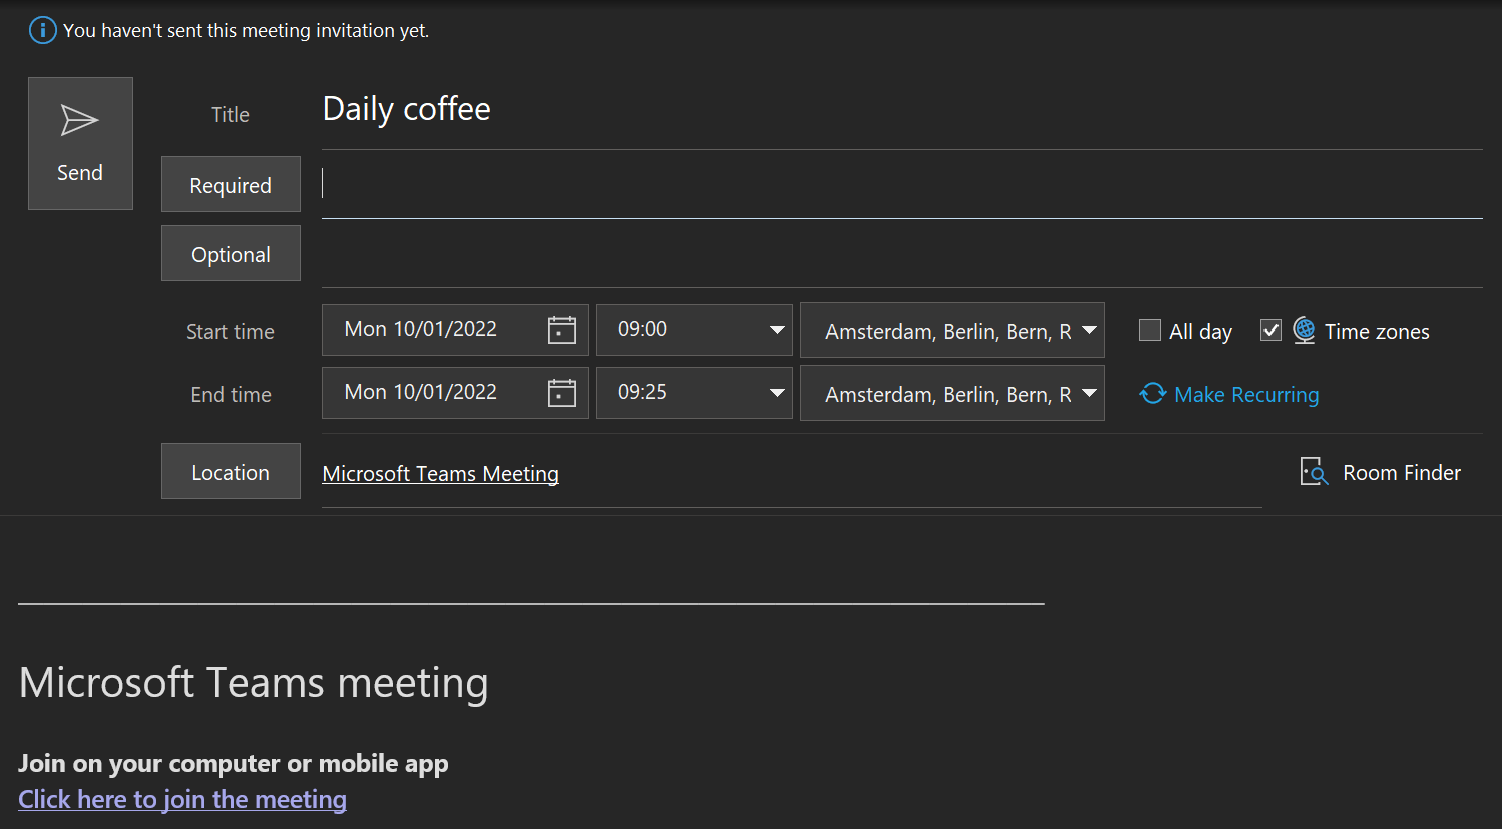Screen dimensions: 1502x829
Task: Open the end date calendar picker icon
Action: pos(562,393)
